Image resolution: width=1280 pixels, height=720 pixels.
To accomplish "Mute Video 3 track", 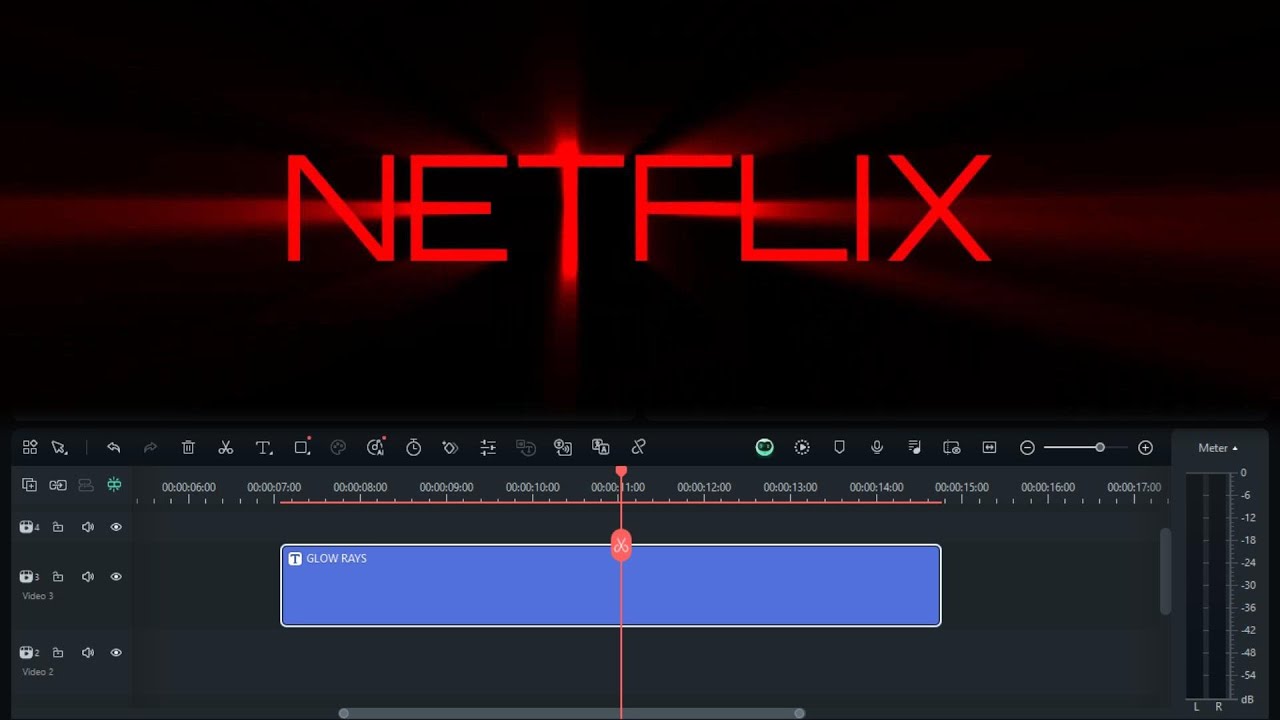I will point(87,577).
